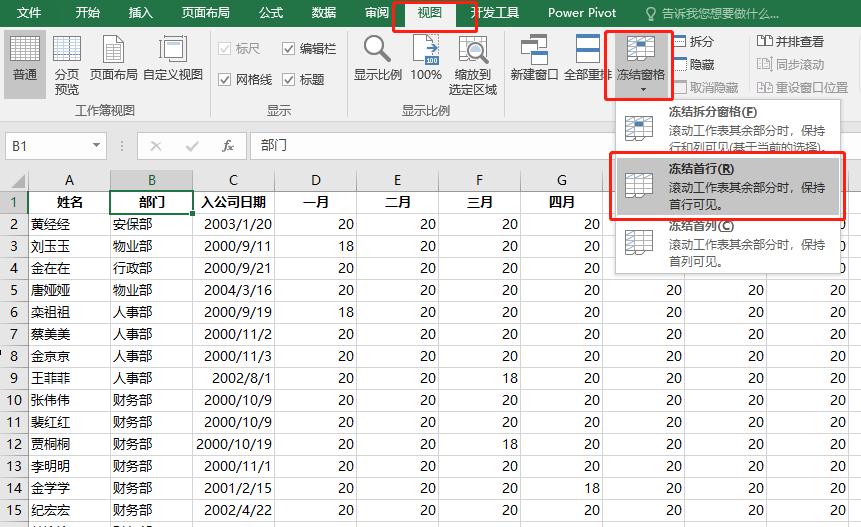Reset Window Position (重设窗口位置)

coord(802,87)
